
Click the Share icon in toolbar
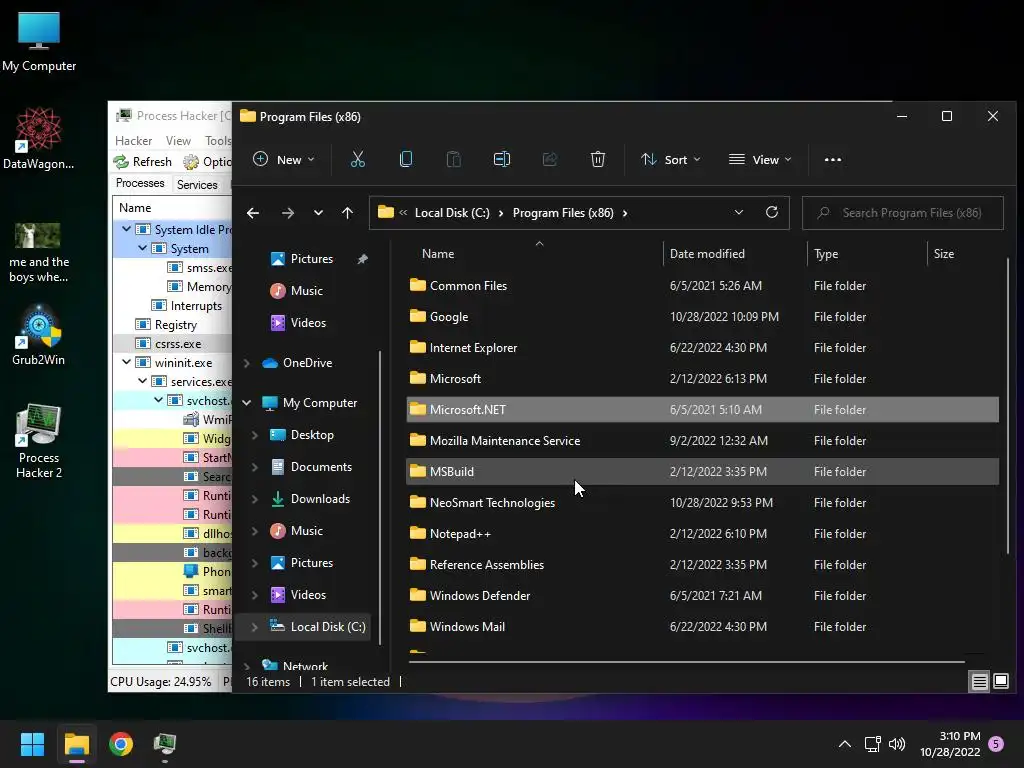(x=550, y=159)
